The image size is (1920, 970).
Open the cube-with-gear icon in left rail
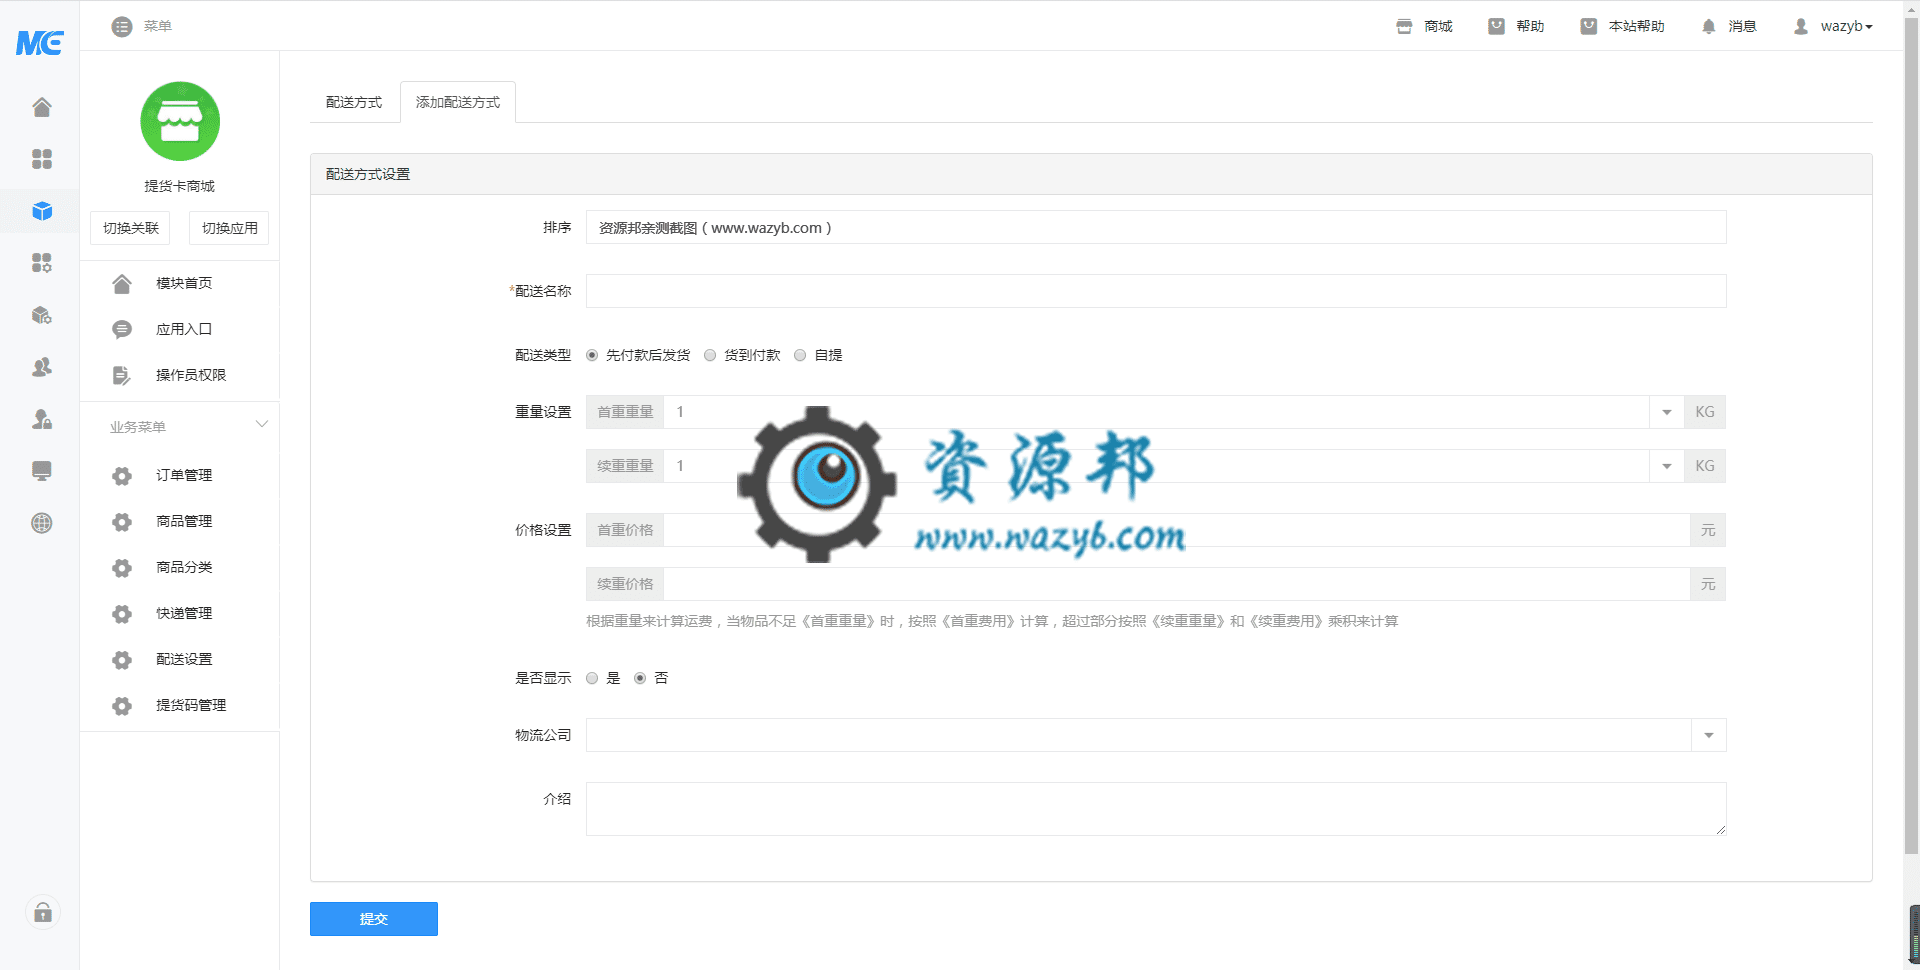41,315
